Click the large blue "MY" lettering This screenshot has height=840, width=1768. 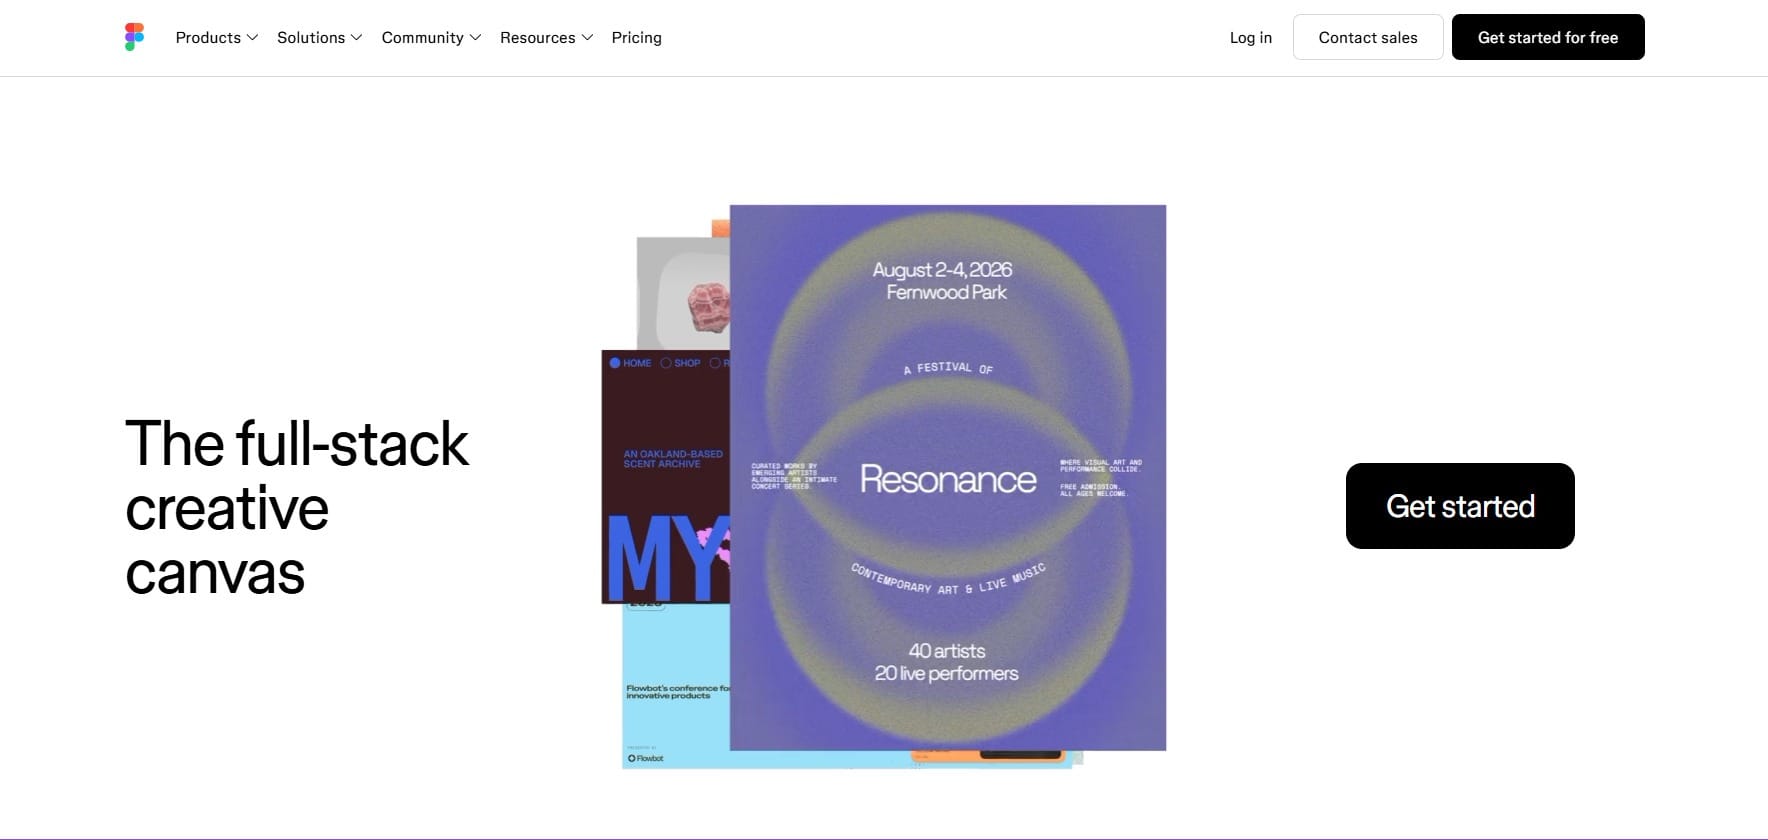(667, 558)
